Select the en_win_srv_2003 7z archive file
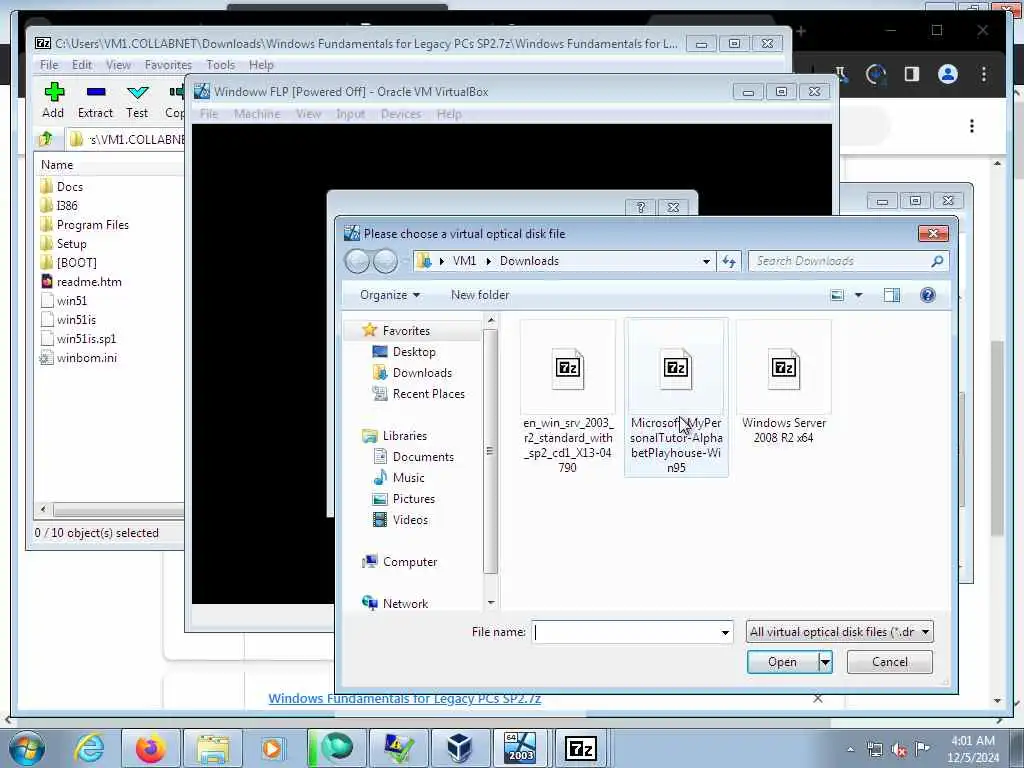 pyautogui.click(x=568, y=397)
